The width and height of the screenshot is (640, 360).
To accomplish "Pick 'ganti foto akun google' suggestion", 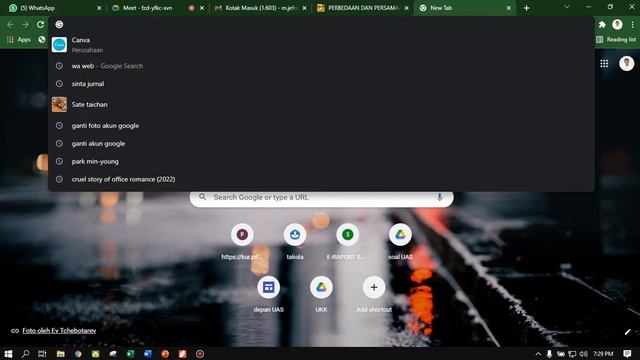I will click(x=321, y=126).
